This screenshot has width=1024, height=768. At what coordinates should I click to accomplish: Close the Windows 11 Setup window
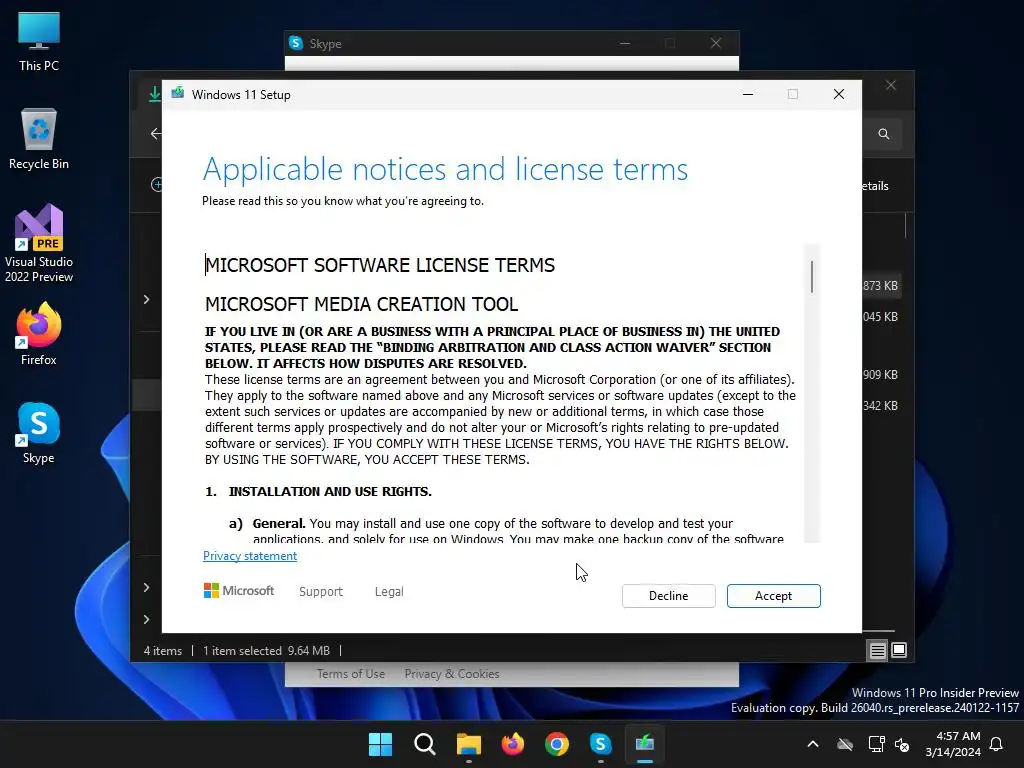(x=839, y=94)
